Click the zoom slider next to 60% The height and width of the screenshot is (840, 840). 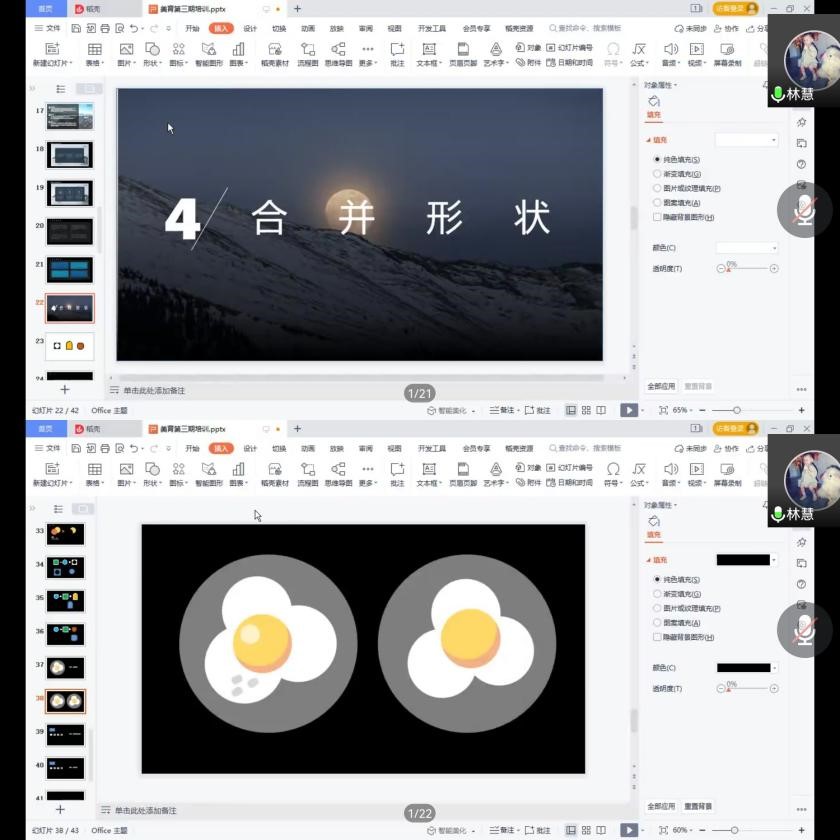735,830
